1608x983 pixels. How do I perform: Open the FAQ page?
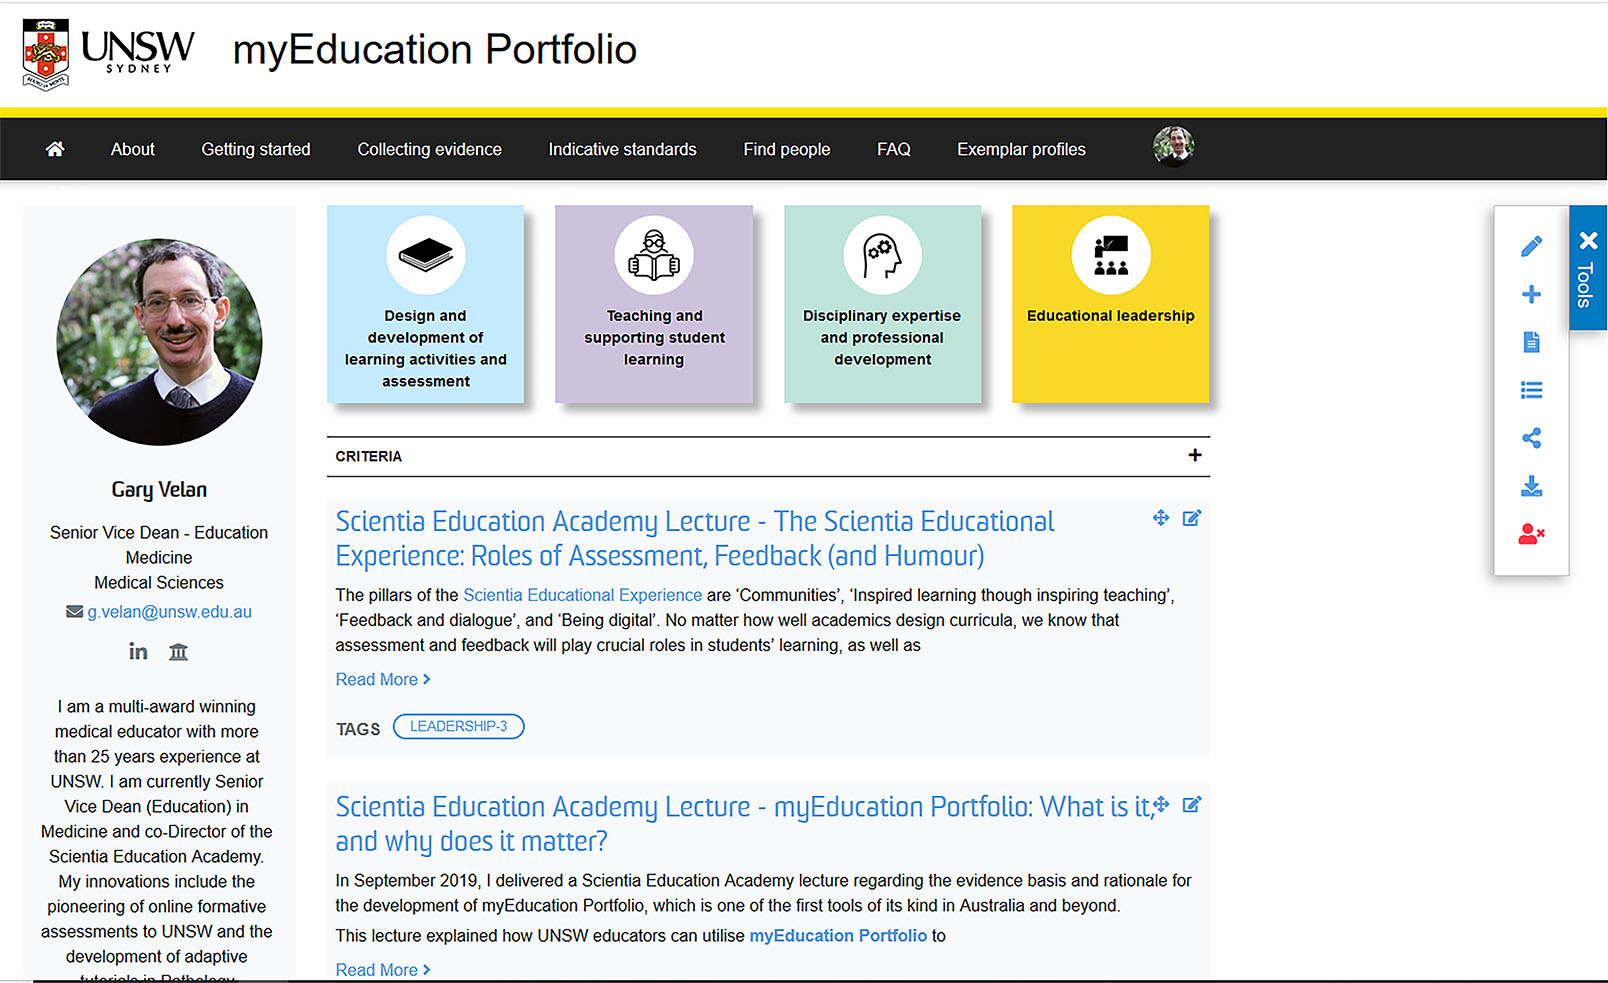[x=893, y=149]
